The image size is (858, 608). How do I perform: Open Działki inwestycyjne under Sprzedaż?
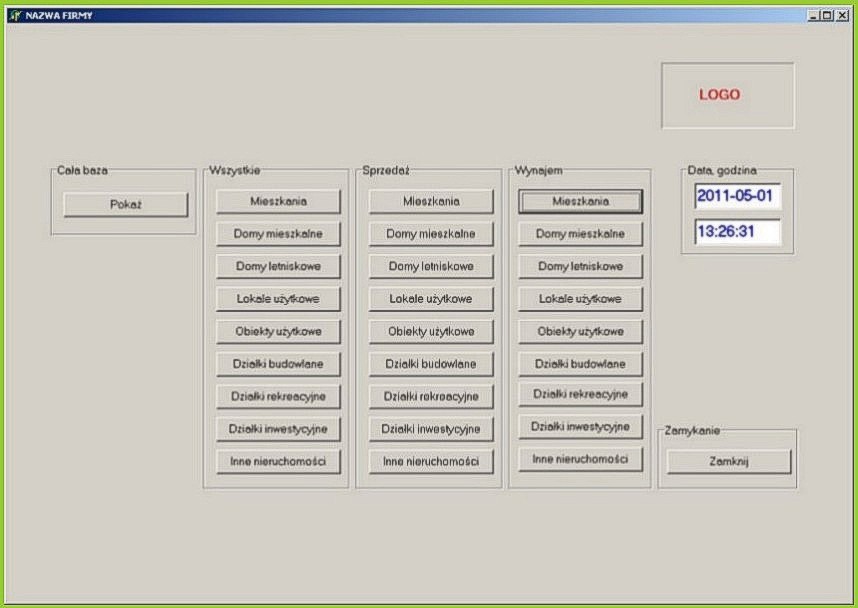click(431, 429)
